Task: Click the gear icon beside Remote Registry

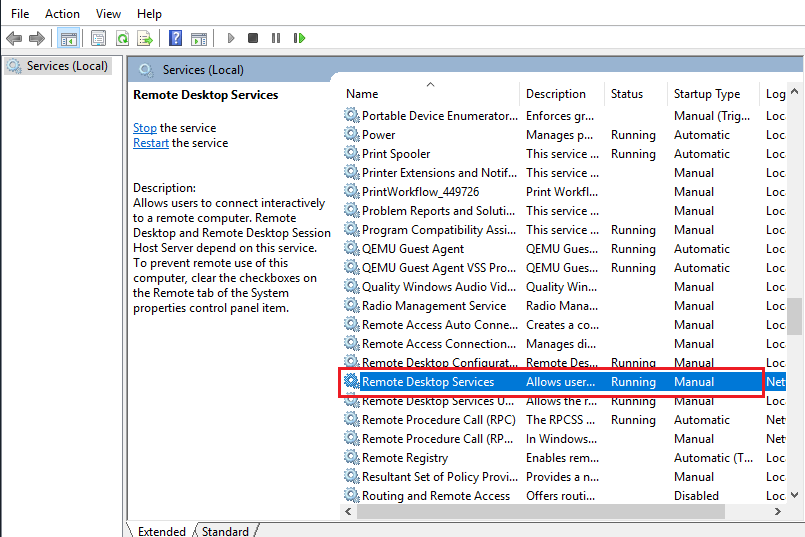Action: pos(351,457)
